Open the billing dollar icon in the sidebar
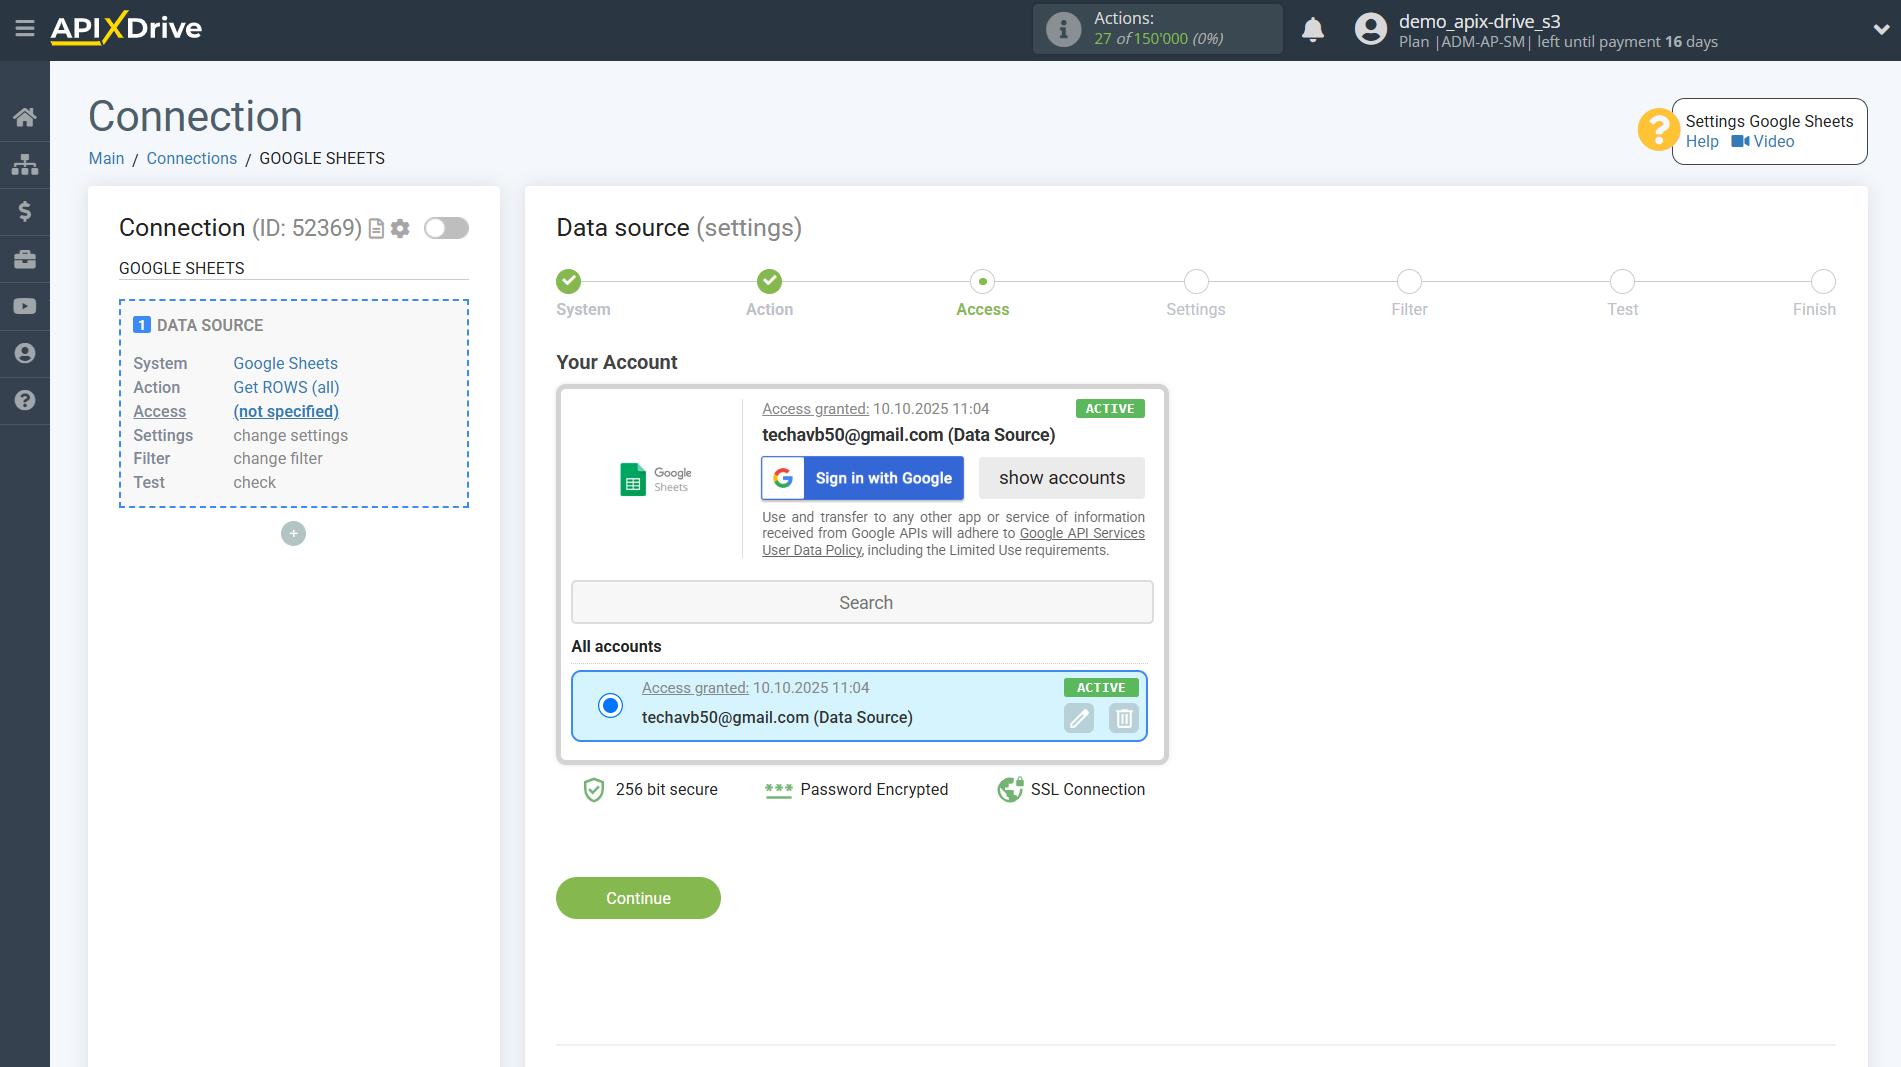1901x1067 pixels. click(25, 211)
